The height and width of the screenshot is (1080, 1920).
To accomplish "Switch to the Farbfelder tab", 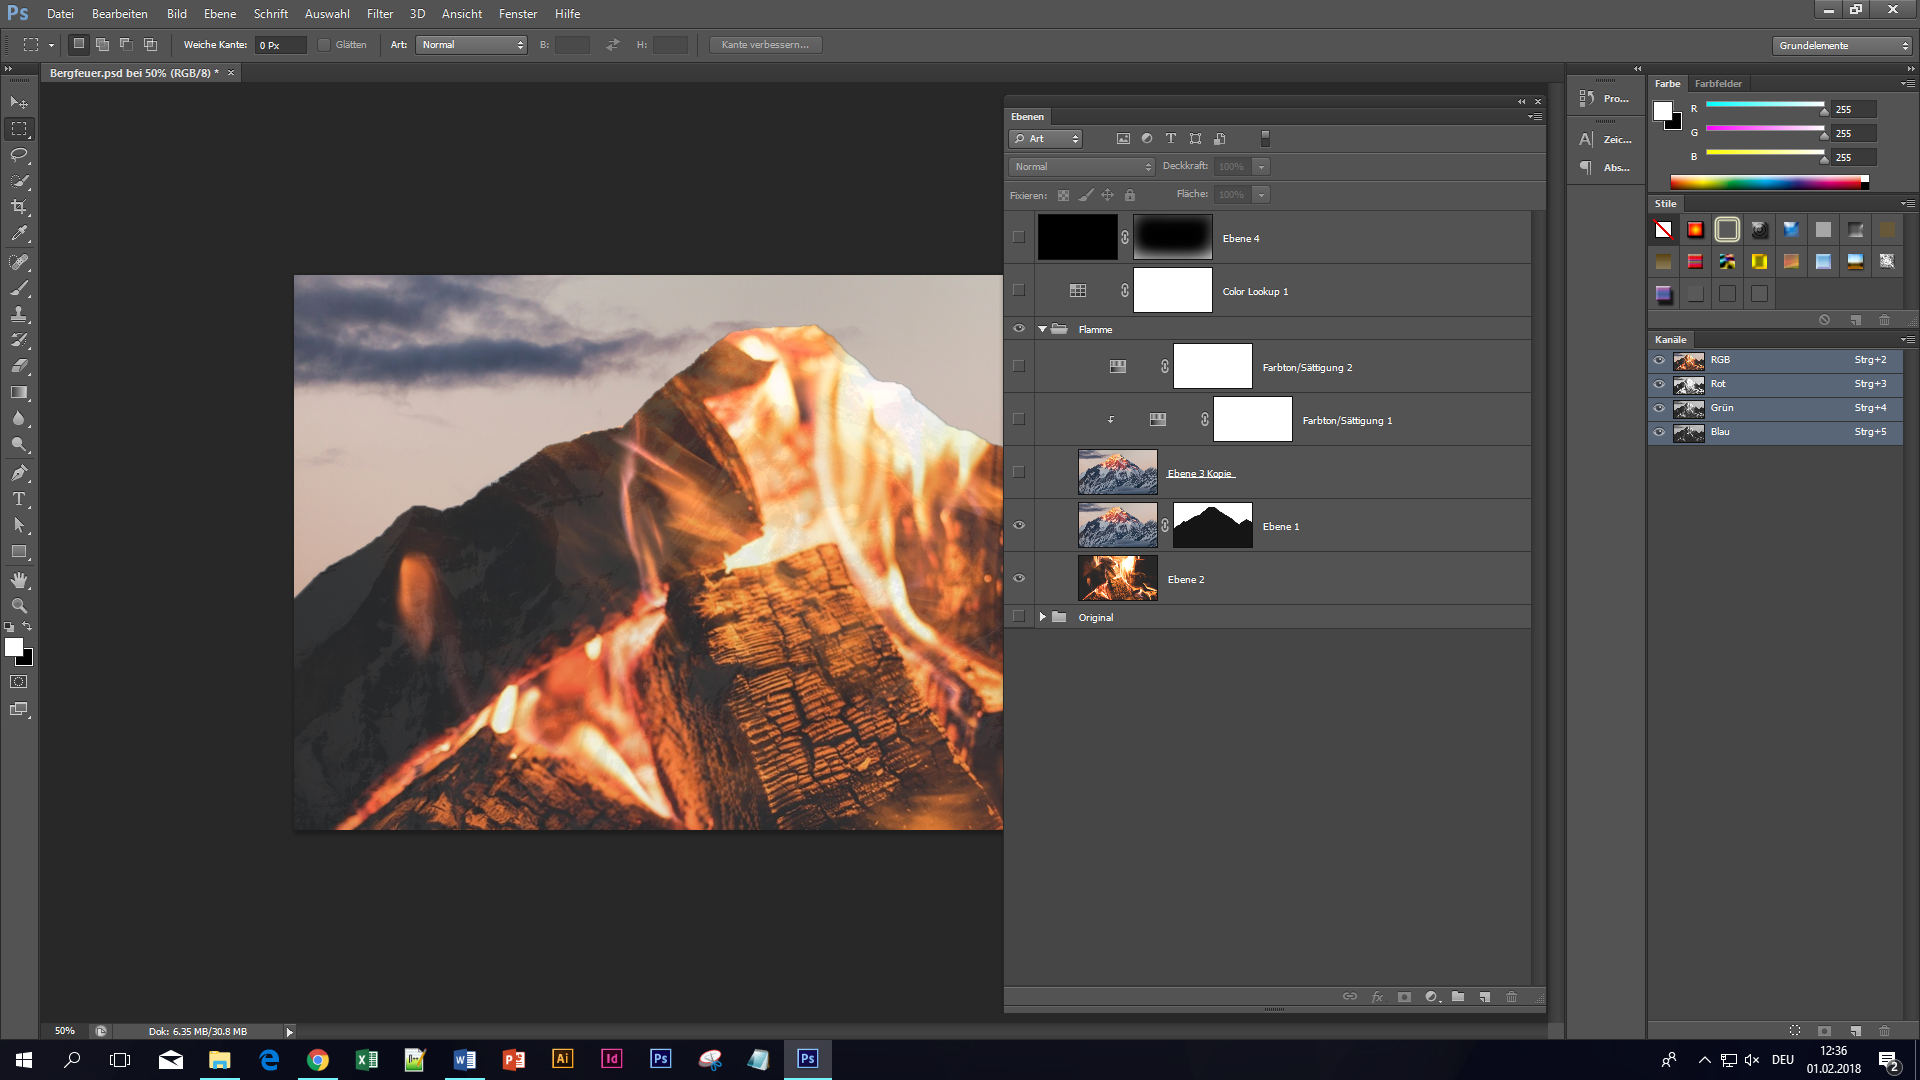I will (x=1718, y=84).
